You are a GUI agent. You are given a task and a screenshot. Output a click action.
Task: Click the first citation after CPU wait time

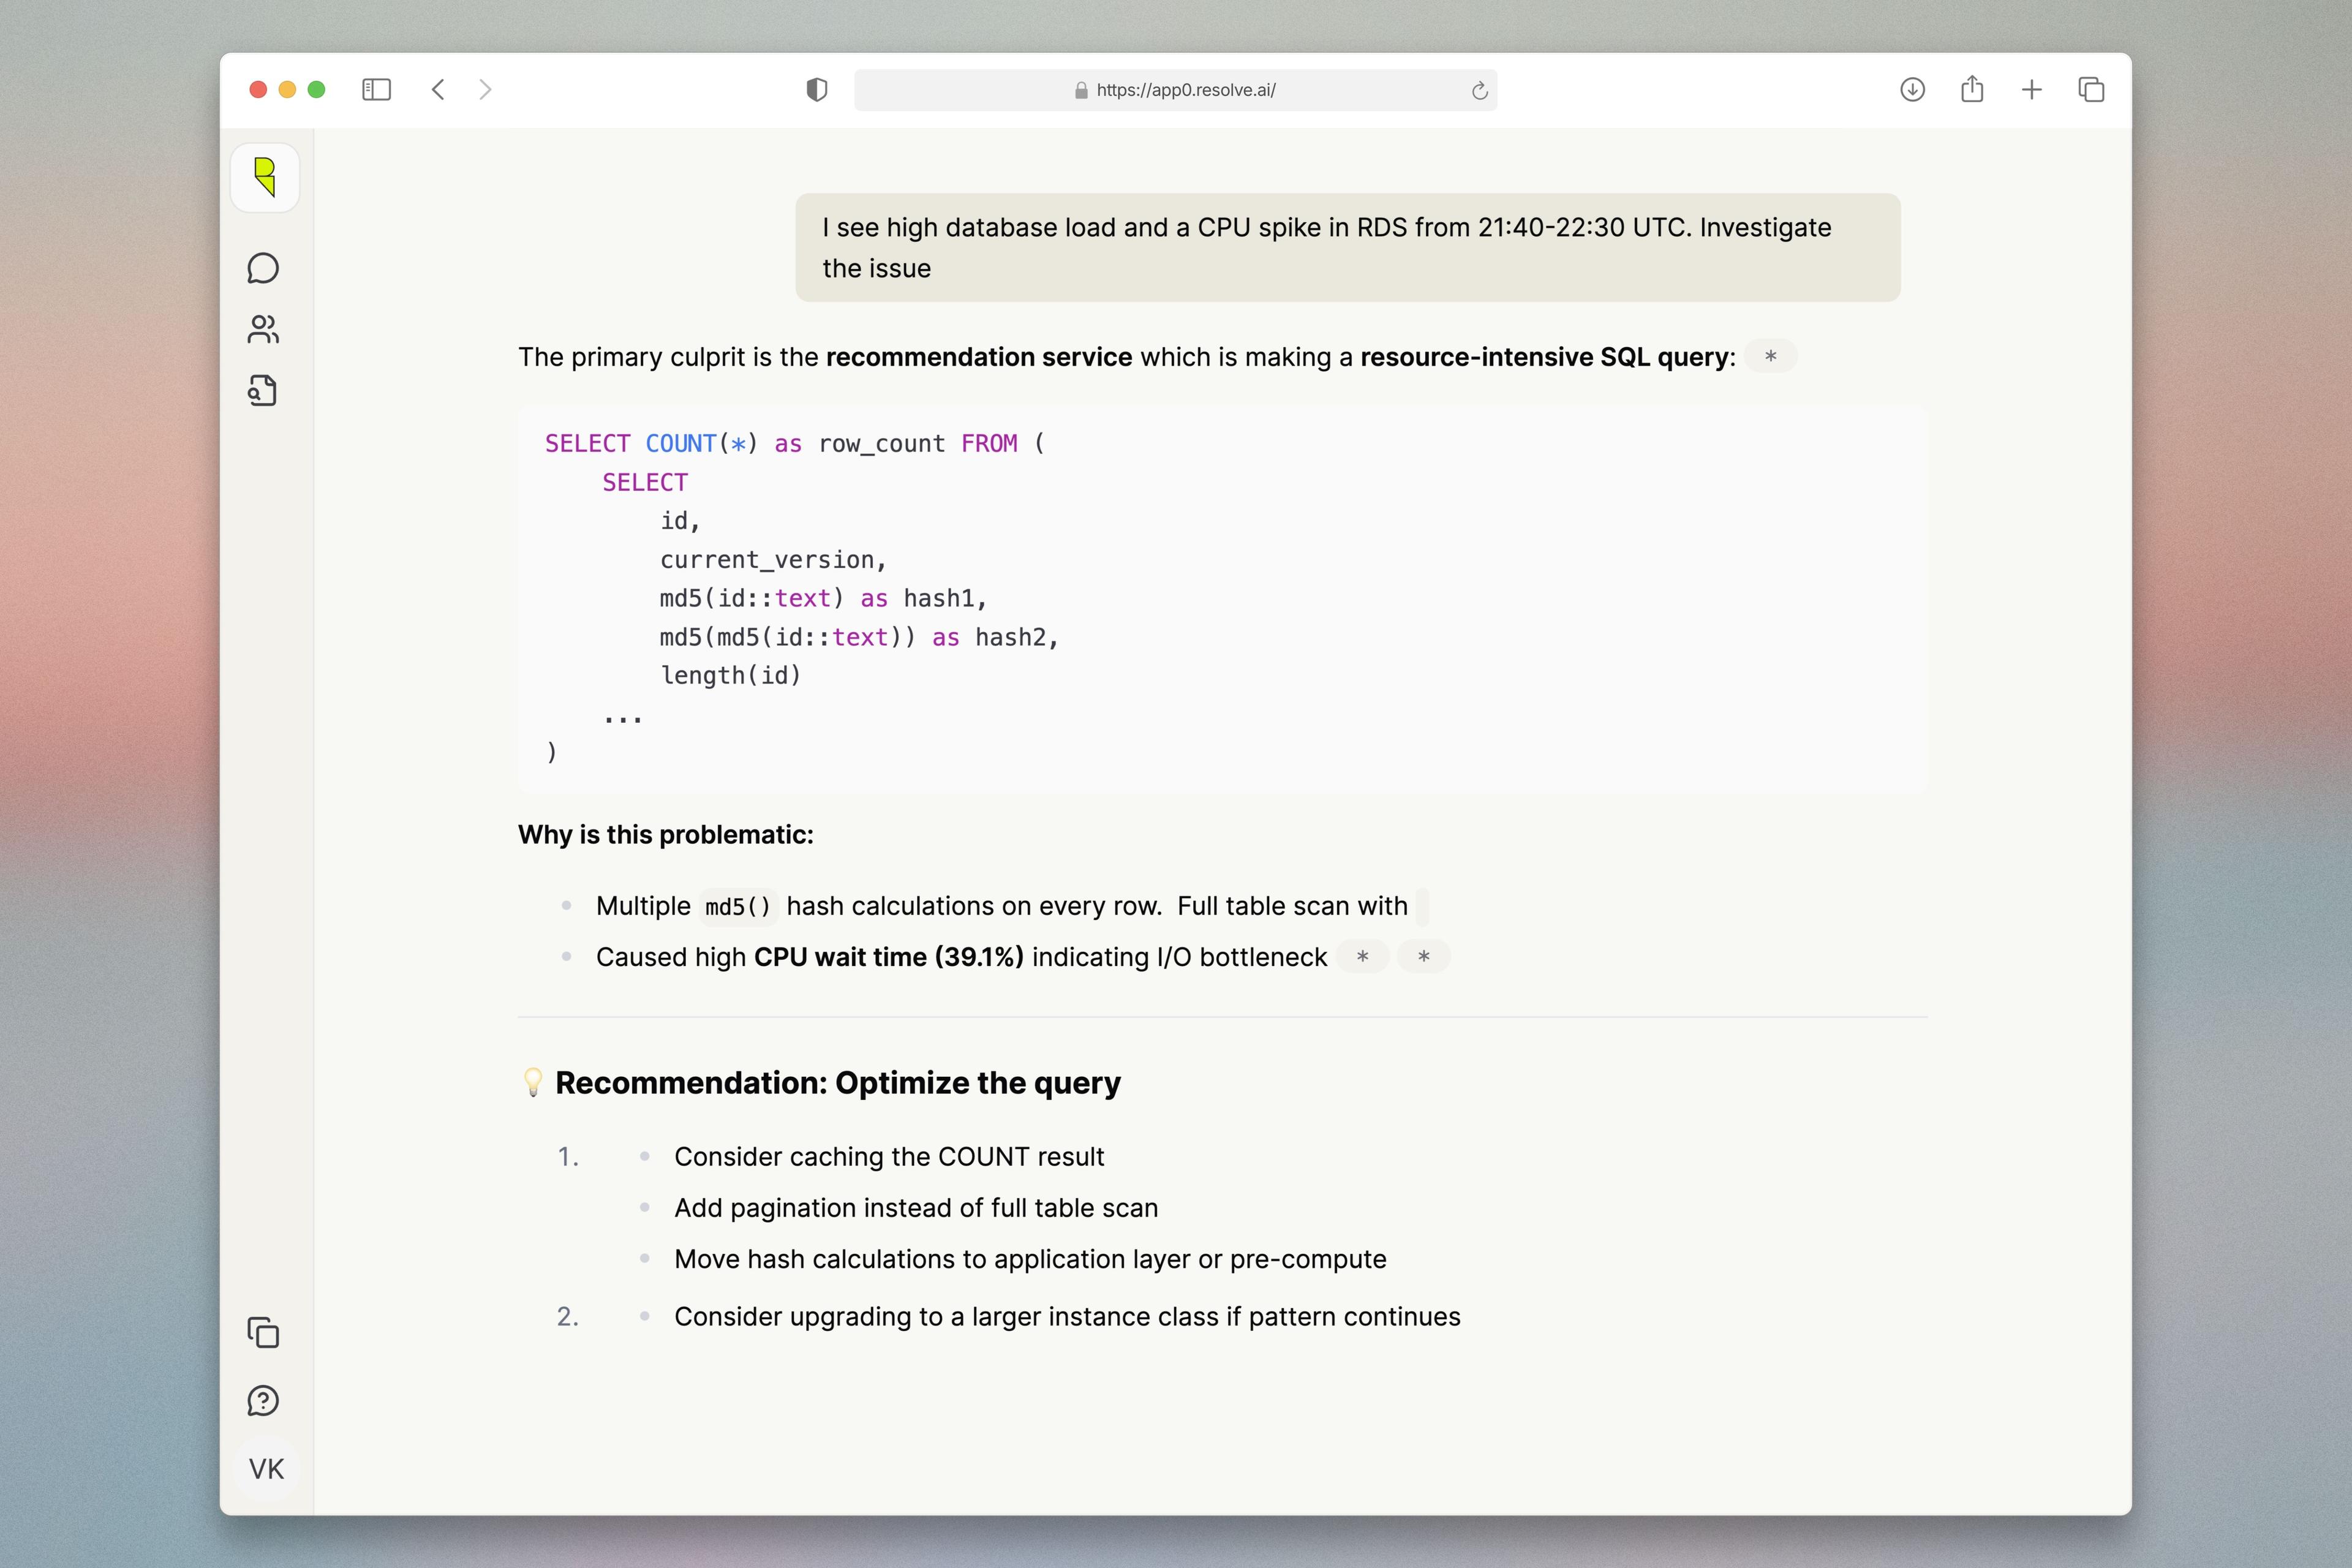pyautogui.click(x=1363, y=957)
